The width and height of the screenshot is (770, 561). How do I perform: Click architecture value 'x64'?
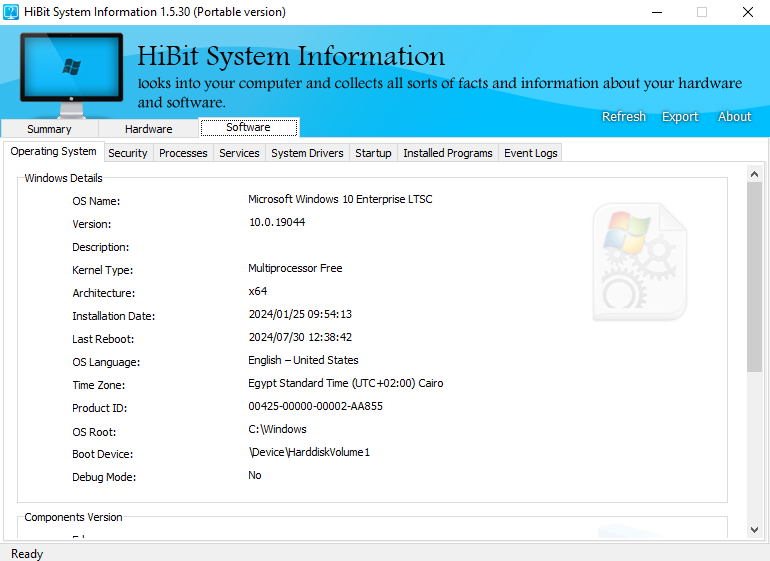coord(258,291)
